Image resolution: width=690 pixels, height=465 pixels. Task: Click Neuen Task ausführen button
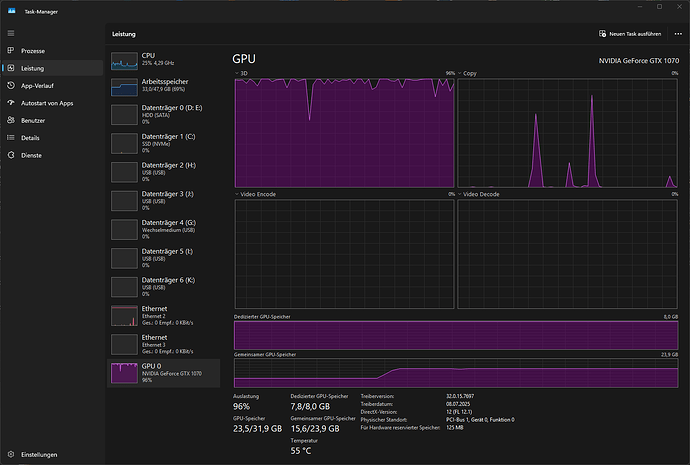tap(630, 34)
